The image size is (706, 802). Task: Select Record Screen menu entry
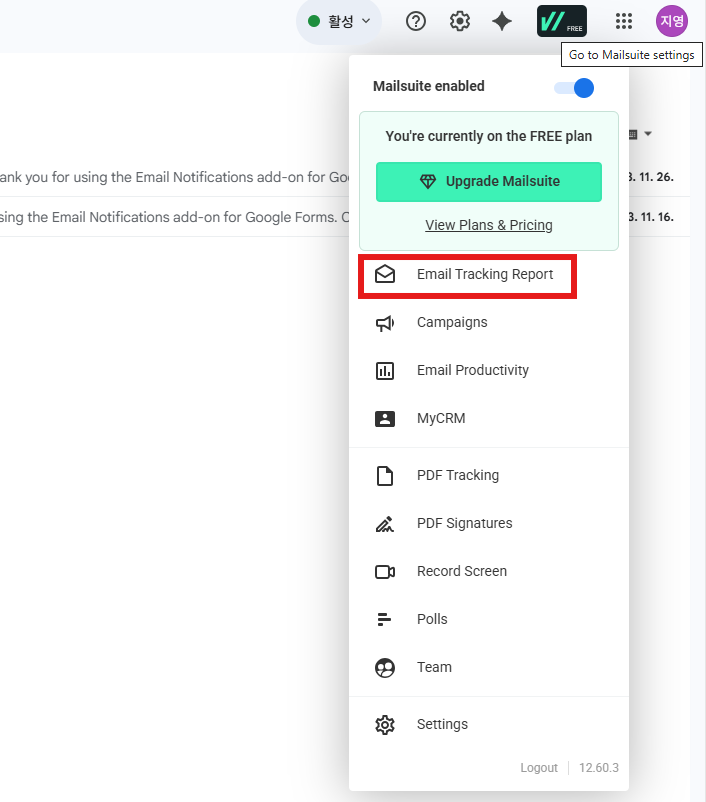point(489,571)
